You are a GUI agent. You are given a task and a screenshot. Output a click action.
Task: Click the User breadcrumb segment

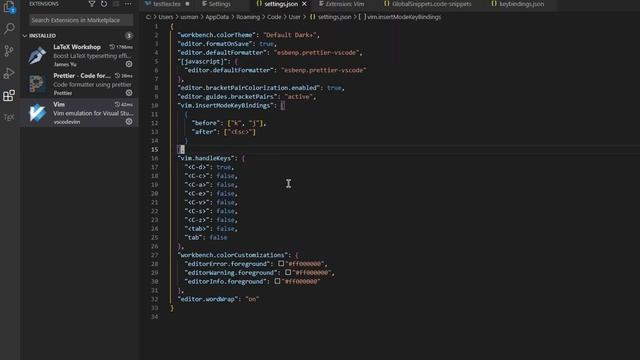click(295, 17)
